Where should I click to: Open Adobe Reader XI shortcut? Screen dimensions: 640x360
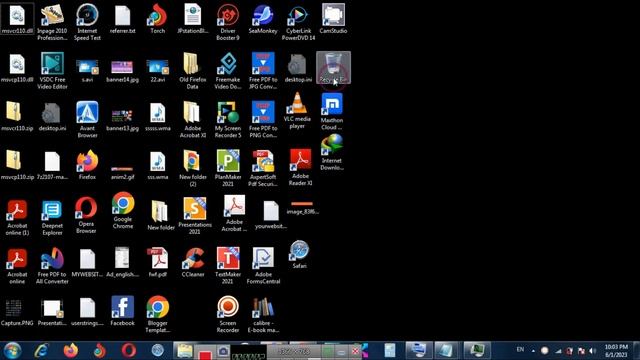click(x=300, y=167)
